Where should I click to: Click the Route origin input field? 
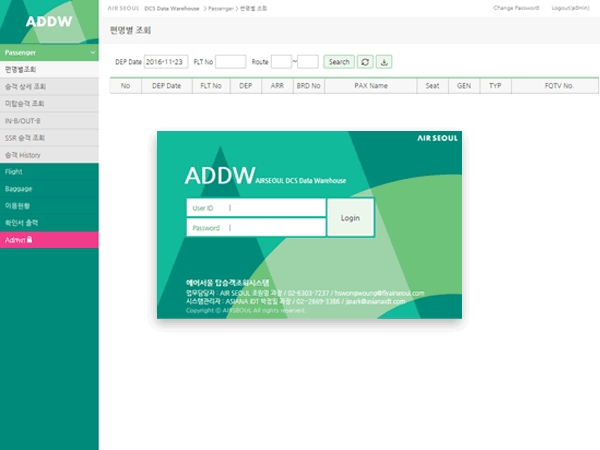[281, 62]
